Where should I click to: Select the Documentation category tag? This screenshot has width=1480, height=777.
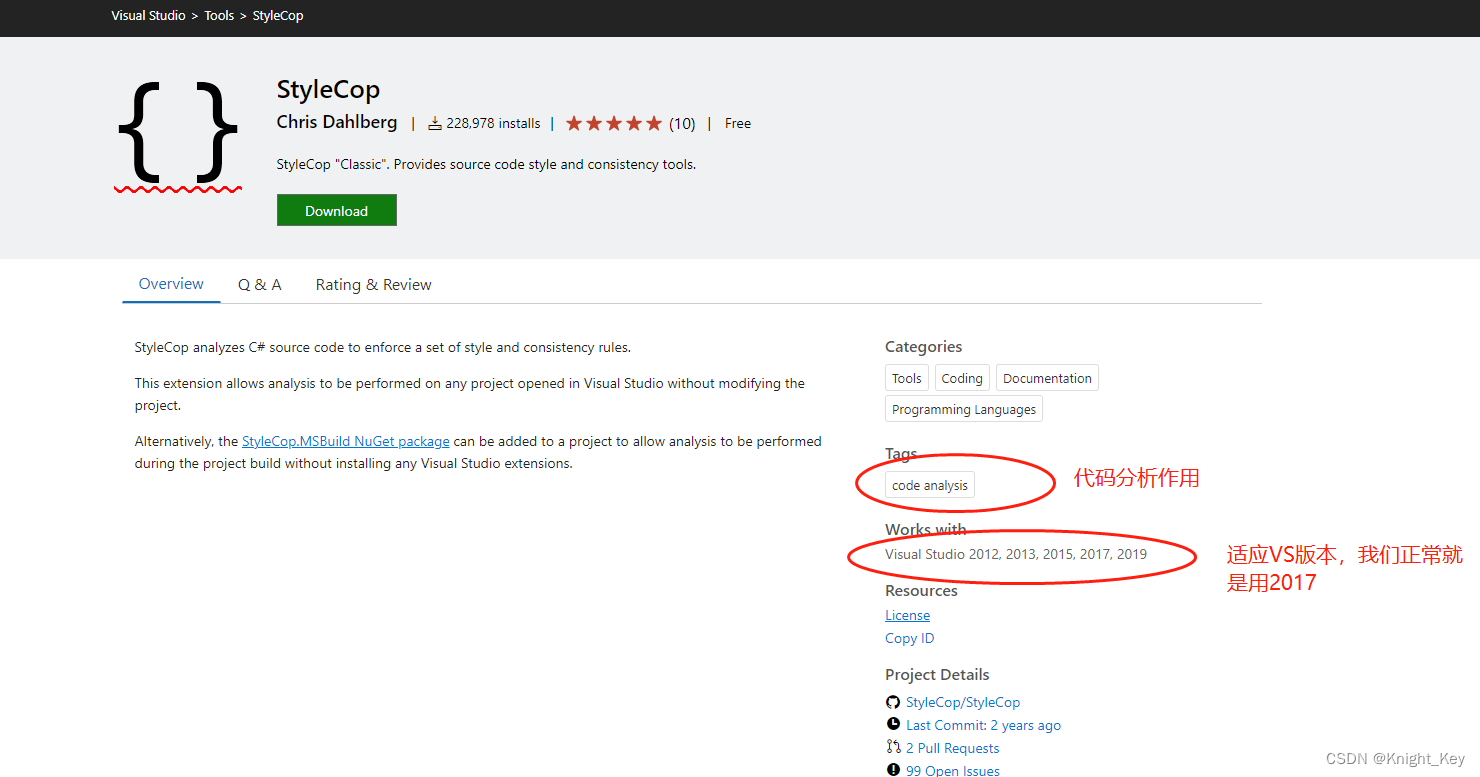pyautogui.click(x=1047, y=378)
